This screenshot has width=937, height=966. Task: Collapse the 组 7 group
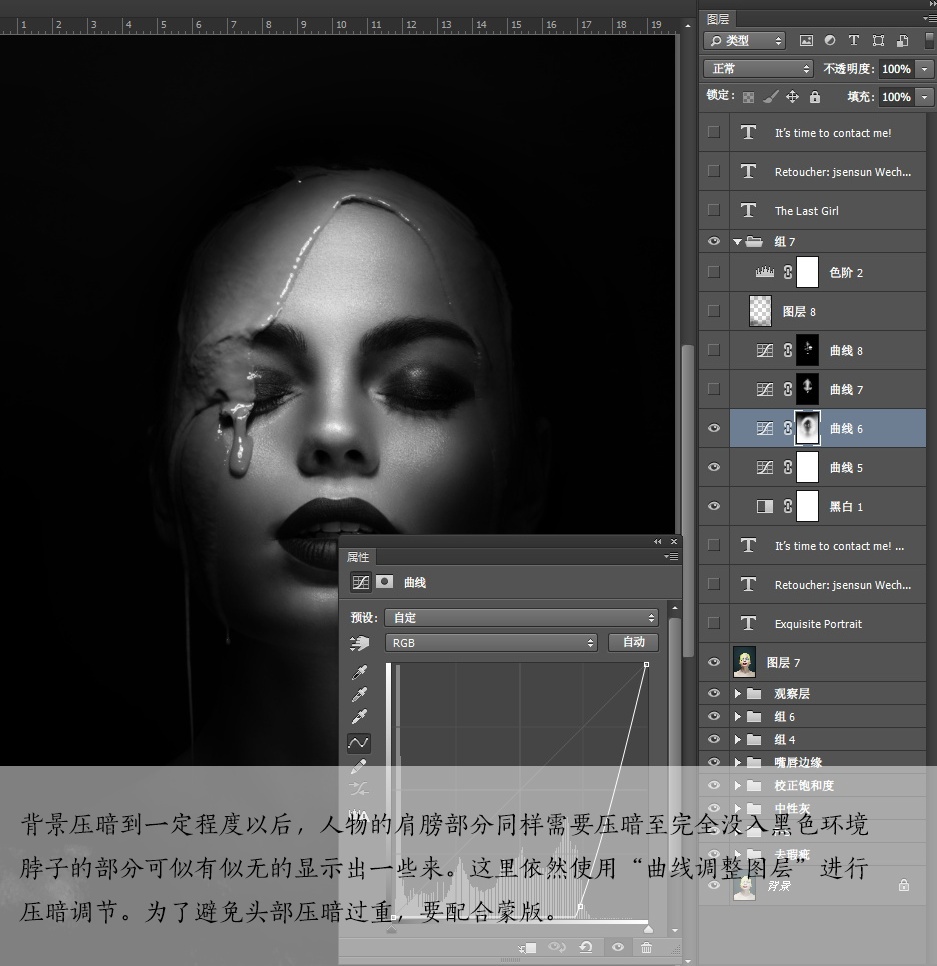click(737, 242)
